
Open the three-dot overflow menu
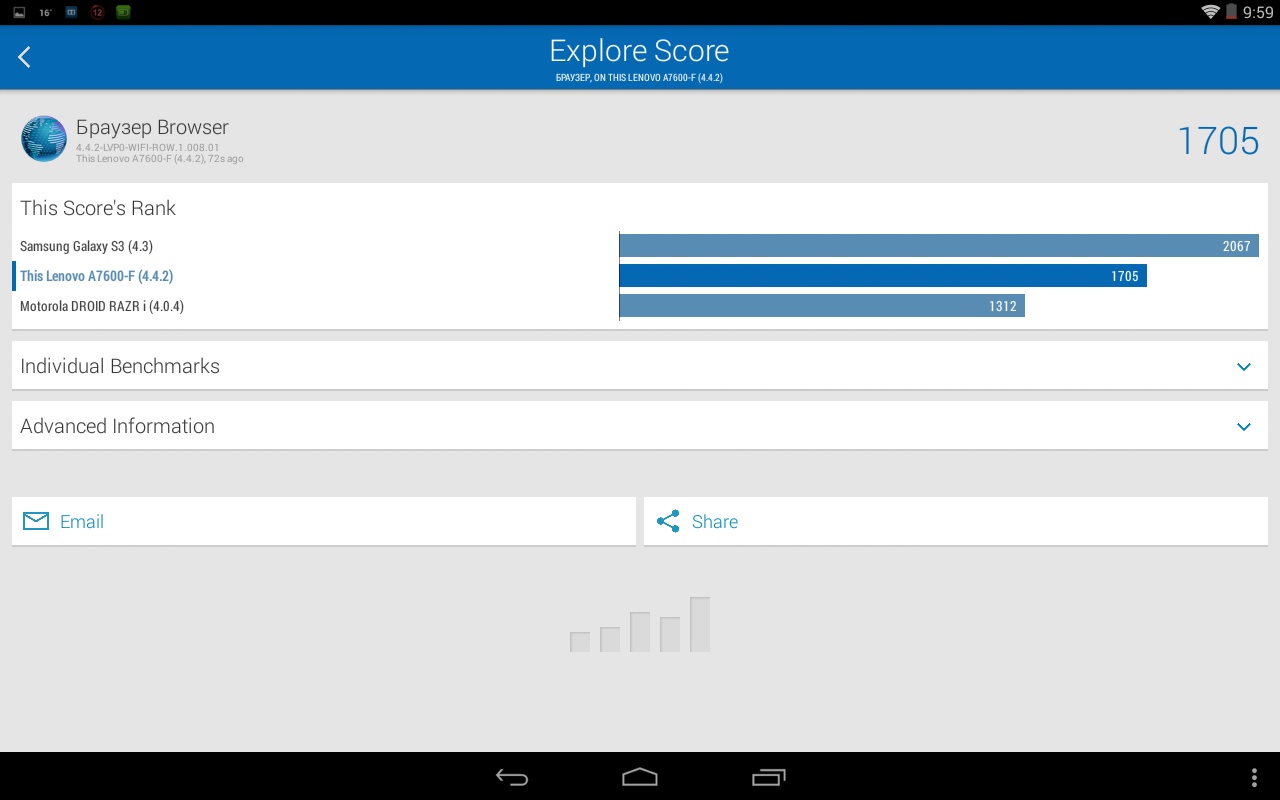tap(1254, 777)
